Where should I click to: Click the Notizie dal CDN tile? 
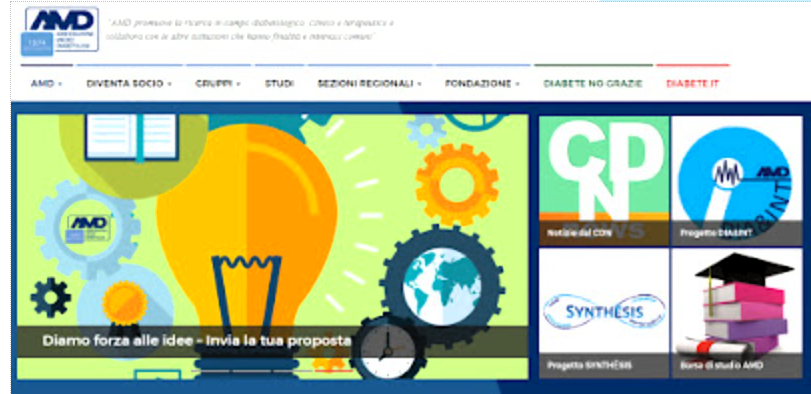coord(604,180)
